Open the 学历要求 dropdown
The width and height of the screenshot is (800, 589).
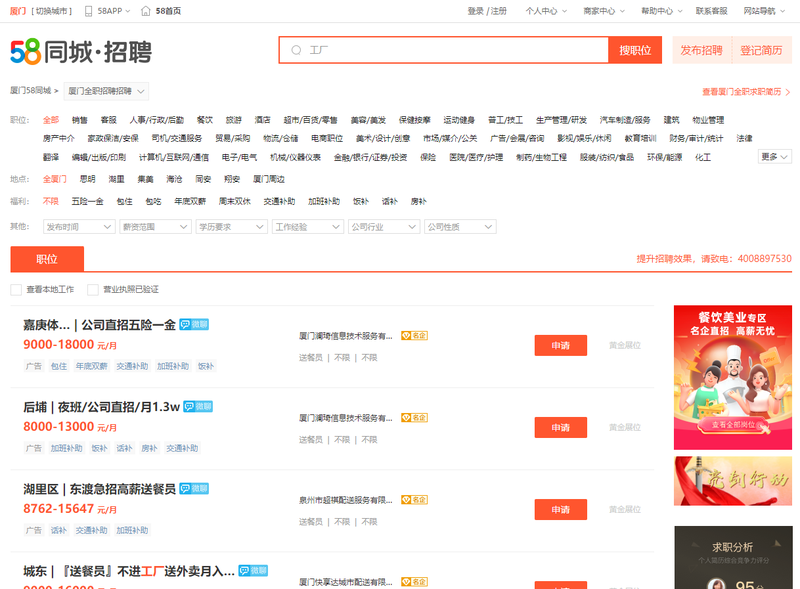232,227
